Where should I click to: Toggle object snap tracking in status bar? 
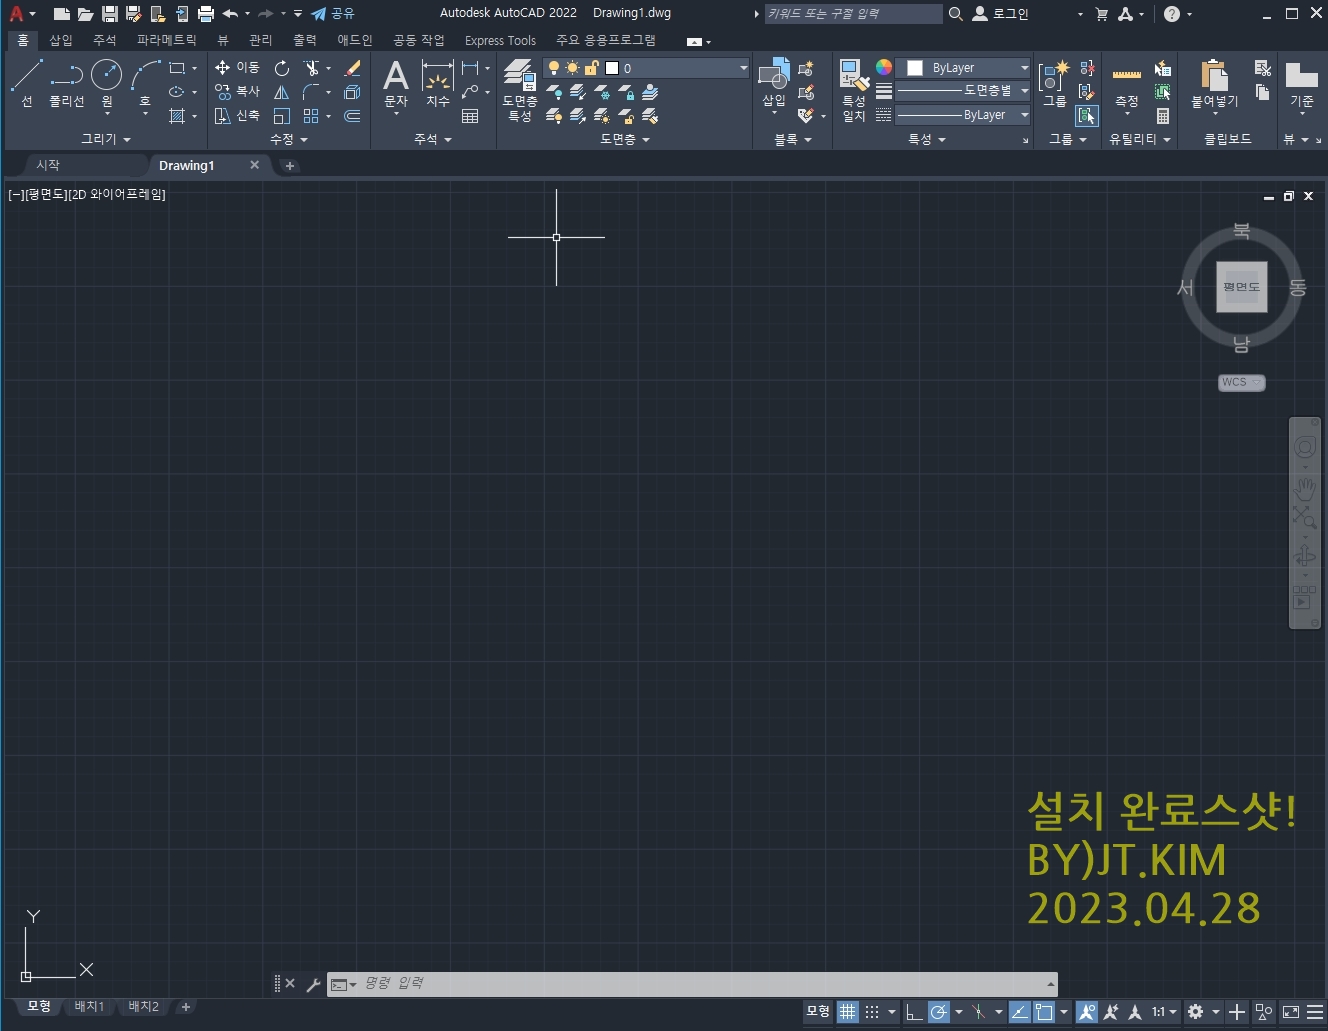tap(1019, 1012)
